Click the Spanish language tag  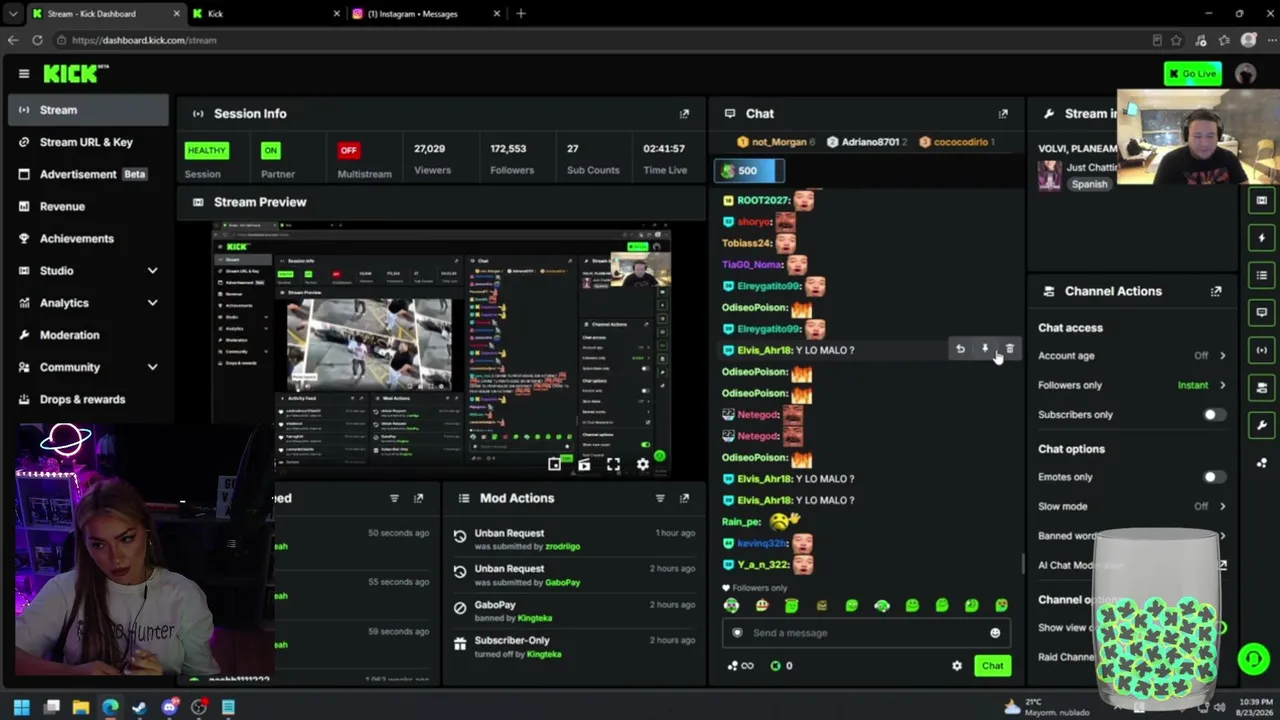[x=1089, y=184]
